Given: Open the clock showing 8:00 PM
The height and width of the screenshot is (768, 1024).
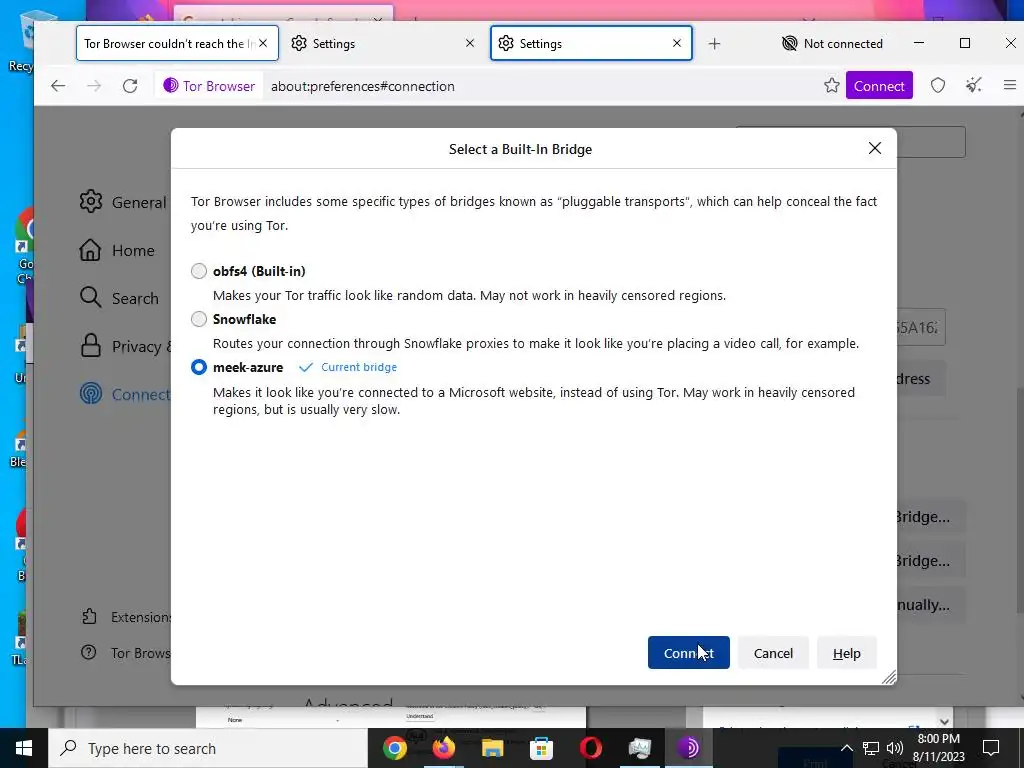Looking at the screenshot, I should [x=938, y=748].
